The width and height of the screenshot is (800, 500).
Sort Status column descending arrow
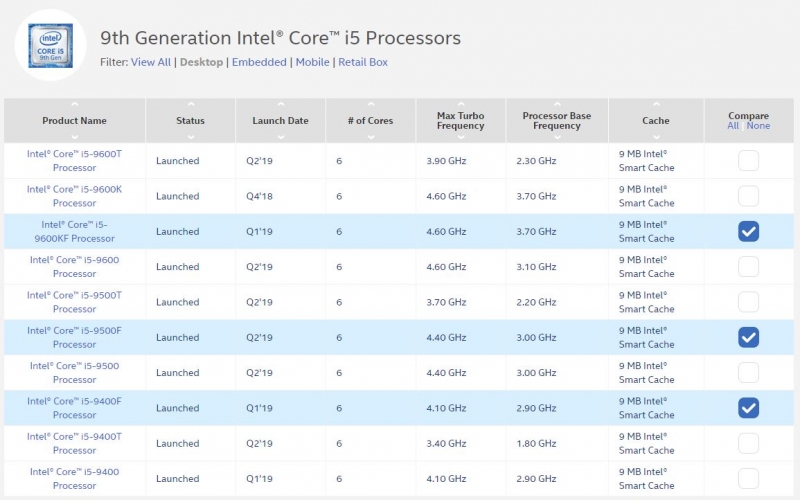[191, 137]
